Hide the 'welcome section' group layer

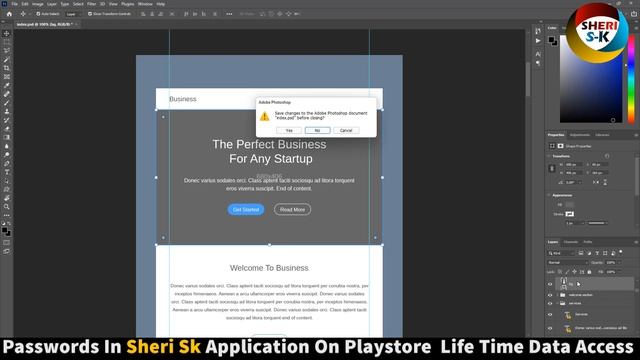550,295
